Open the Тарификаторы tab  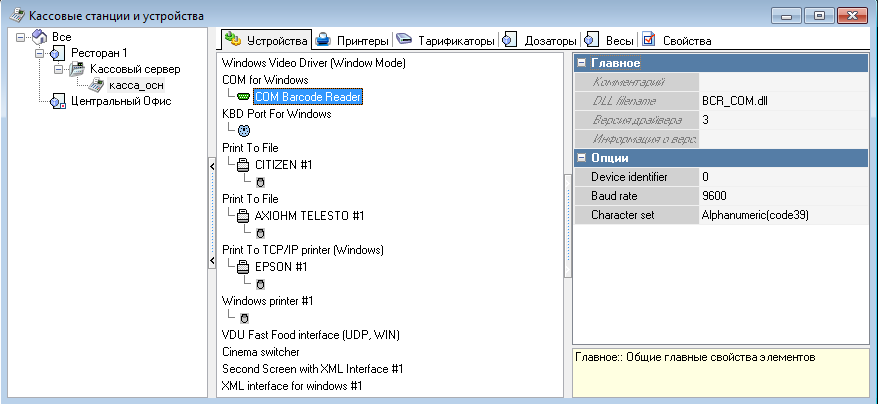(446, 41)
